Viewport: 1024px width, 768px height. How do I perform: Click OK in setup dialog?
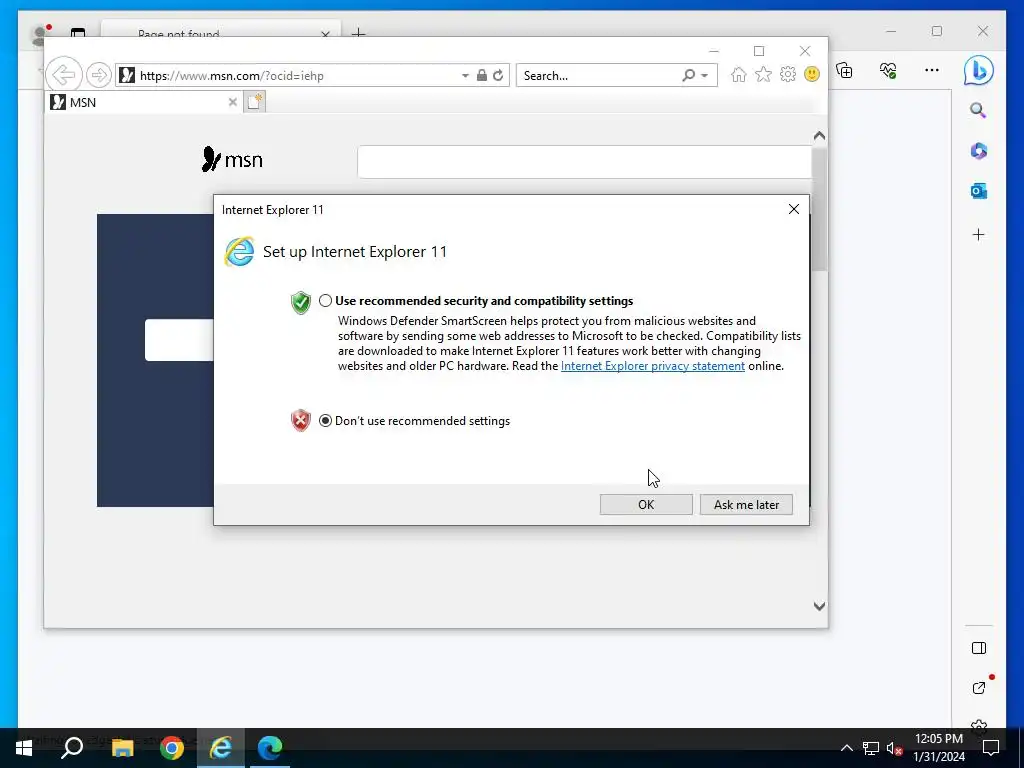point(646,504)
